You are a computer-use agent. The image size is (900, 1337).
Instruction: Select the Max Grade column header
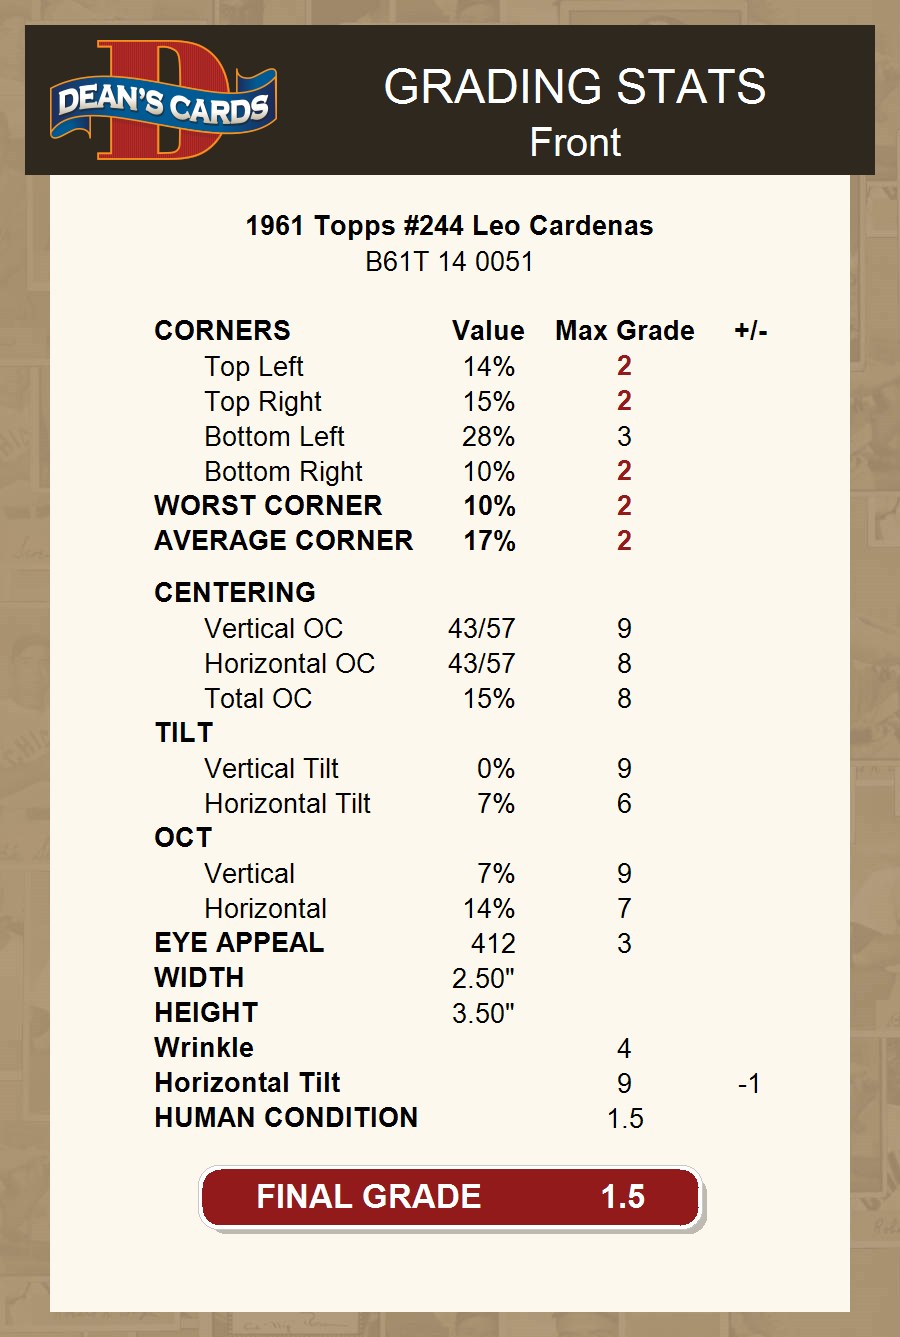point(624,331)
